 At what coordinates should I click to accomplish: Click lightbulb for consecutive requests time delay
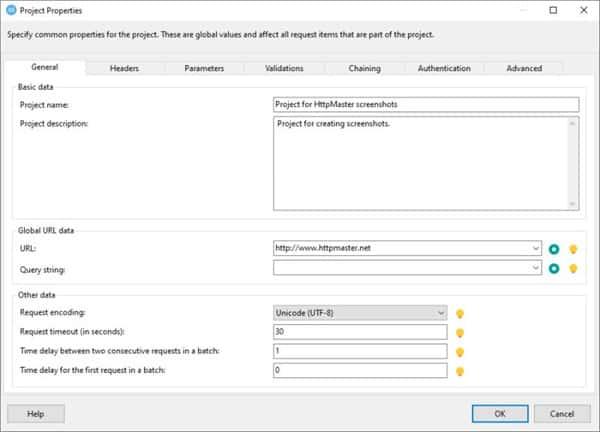460,352
